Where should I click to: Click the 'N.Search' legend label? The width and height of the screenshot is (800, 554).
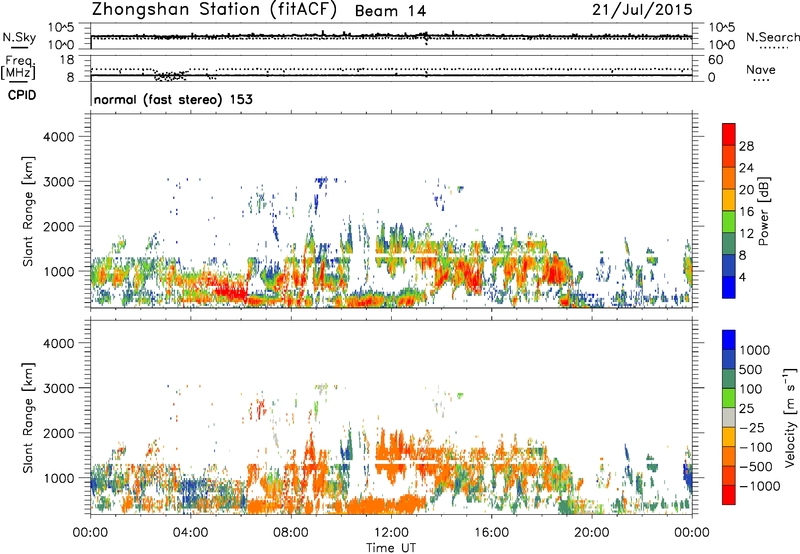click(772, 37)
